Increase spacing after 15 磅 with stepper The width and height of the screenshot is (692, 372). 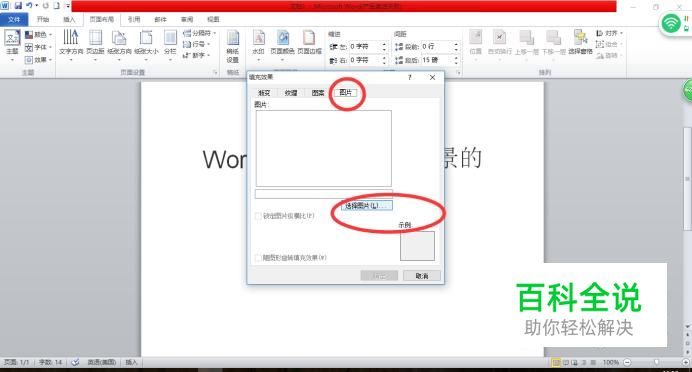[x=456, y=57]
